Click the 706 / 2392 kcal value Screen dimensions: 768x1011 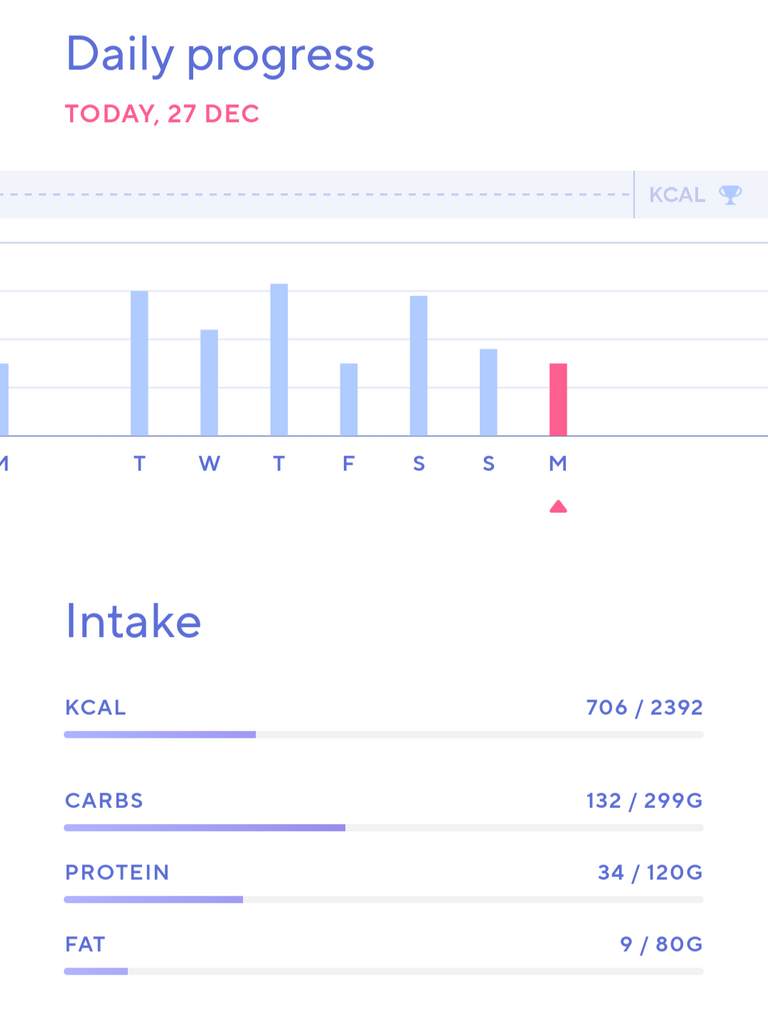644,708
